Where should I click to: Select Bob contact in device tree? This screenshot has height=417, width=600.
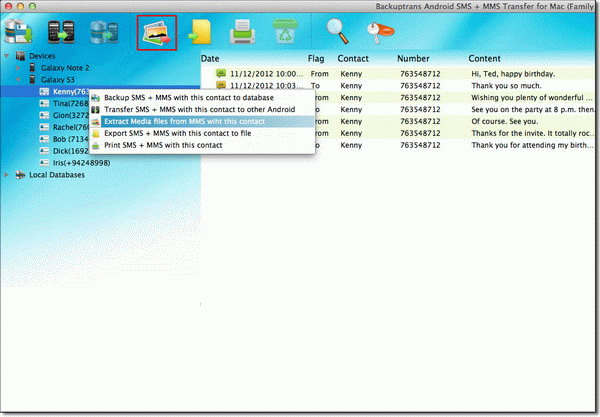click(x=71, y=139)
